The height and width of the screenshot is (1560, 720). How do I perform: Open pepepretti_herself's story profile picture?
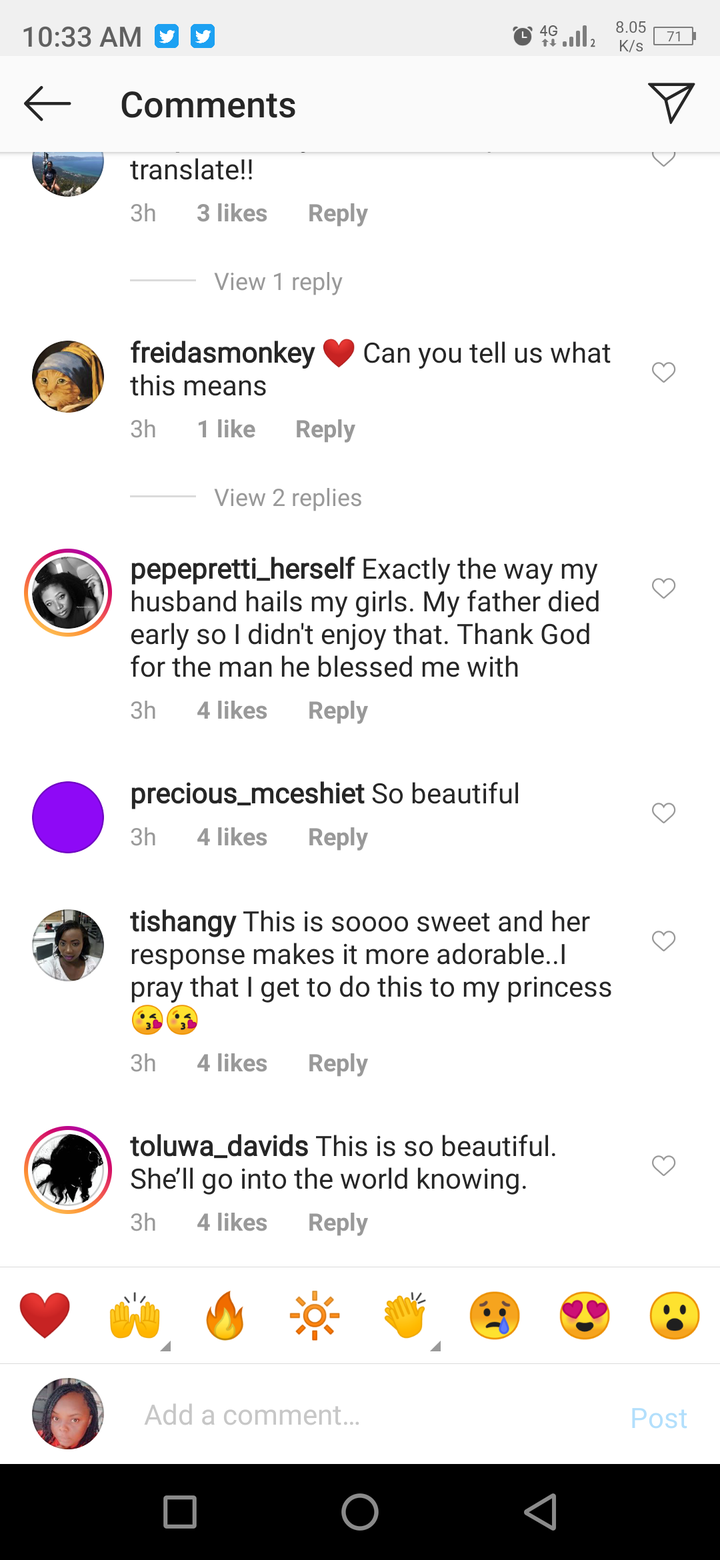(68, 592)
